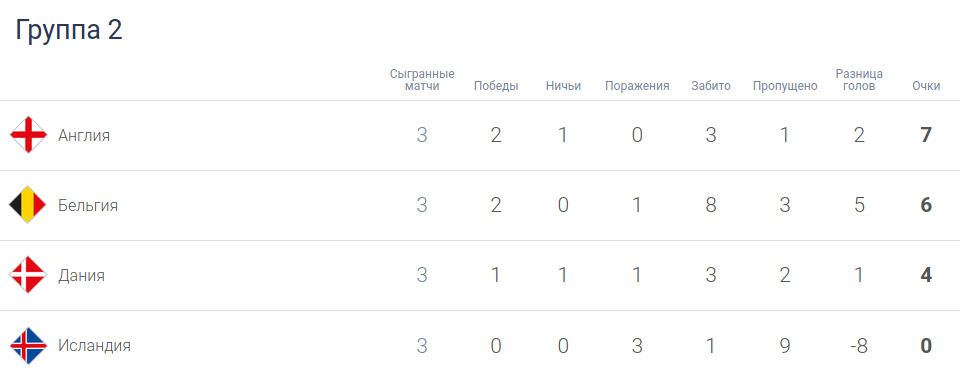The height and width of the screenshot is (380, 960).
Task: Select Belgium's 8 goals scored cell
Action: (711, 206)
